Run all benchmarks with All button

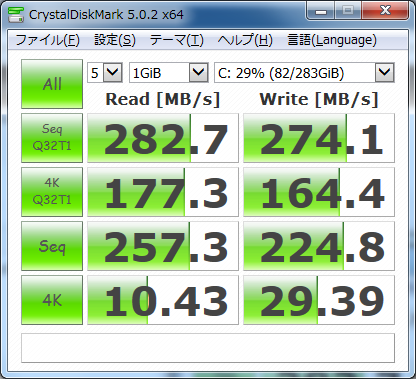pyautogui.click(x=52, y=84)
